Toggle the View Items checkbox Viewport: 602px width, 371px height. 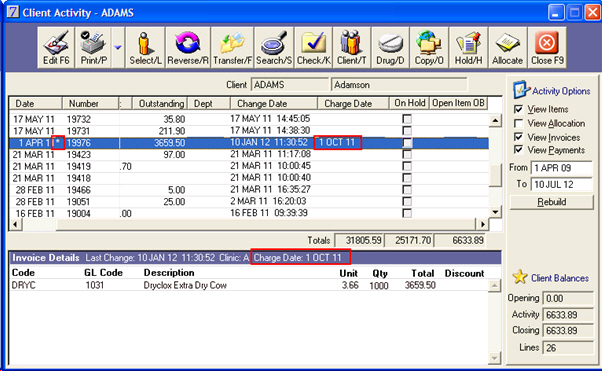[518, 109]
